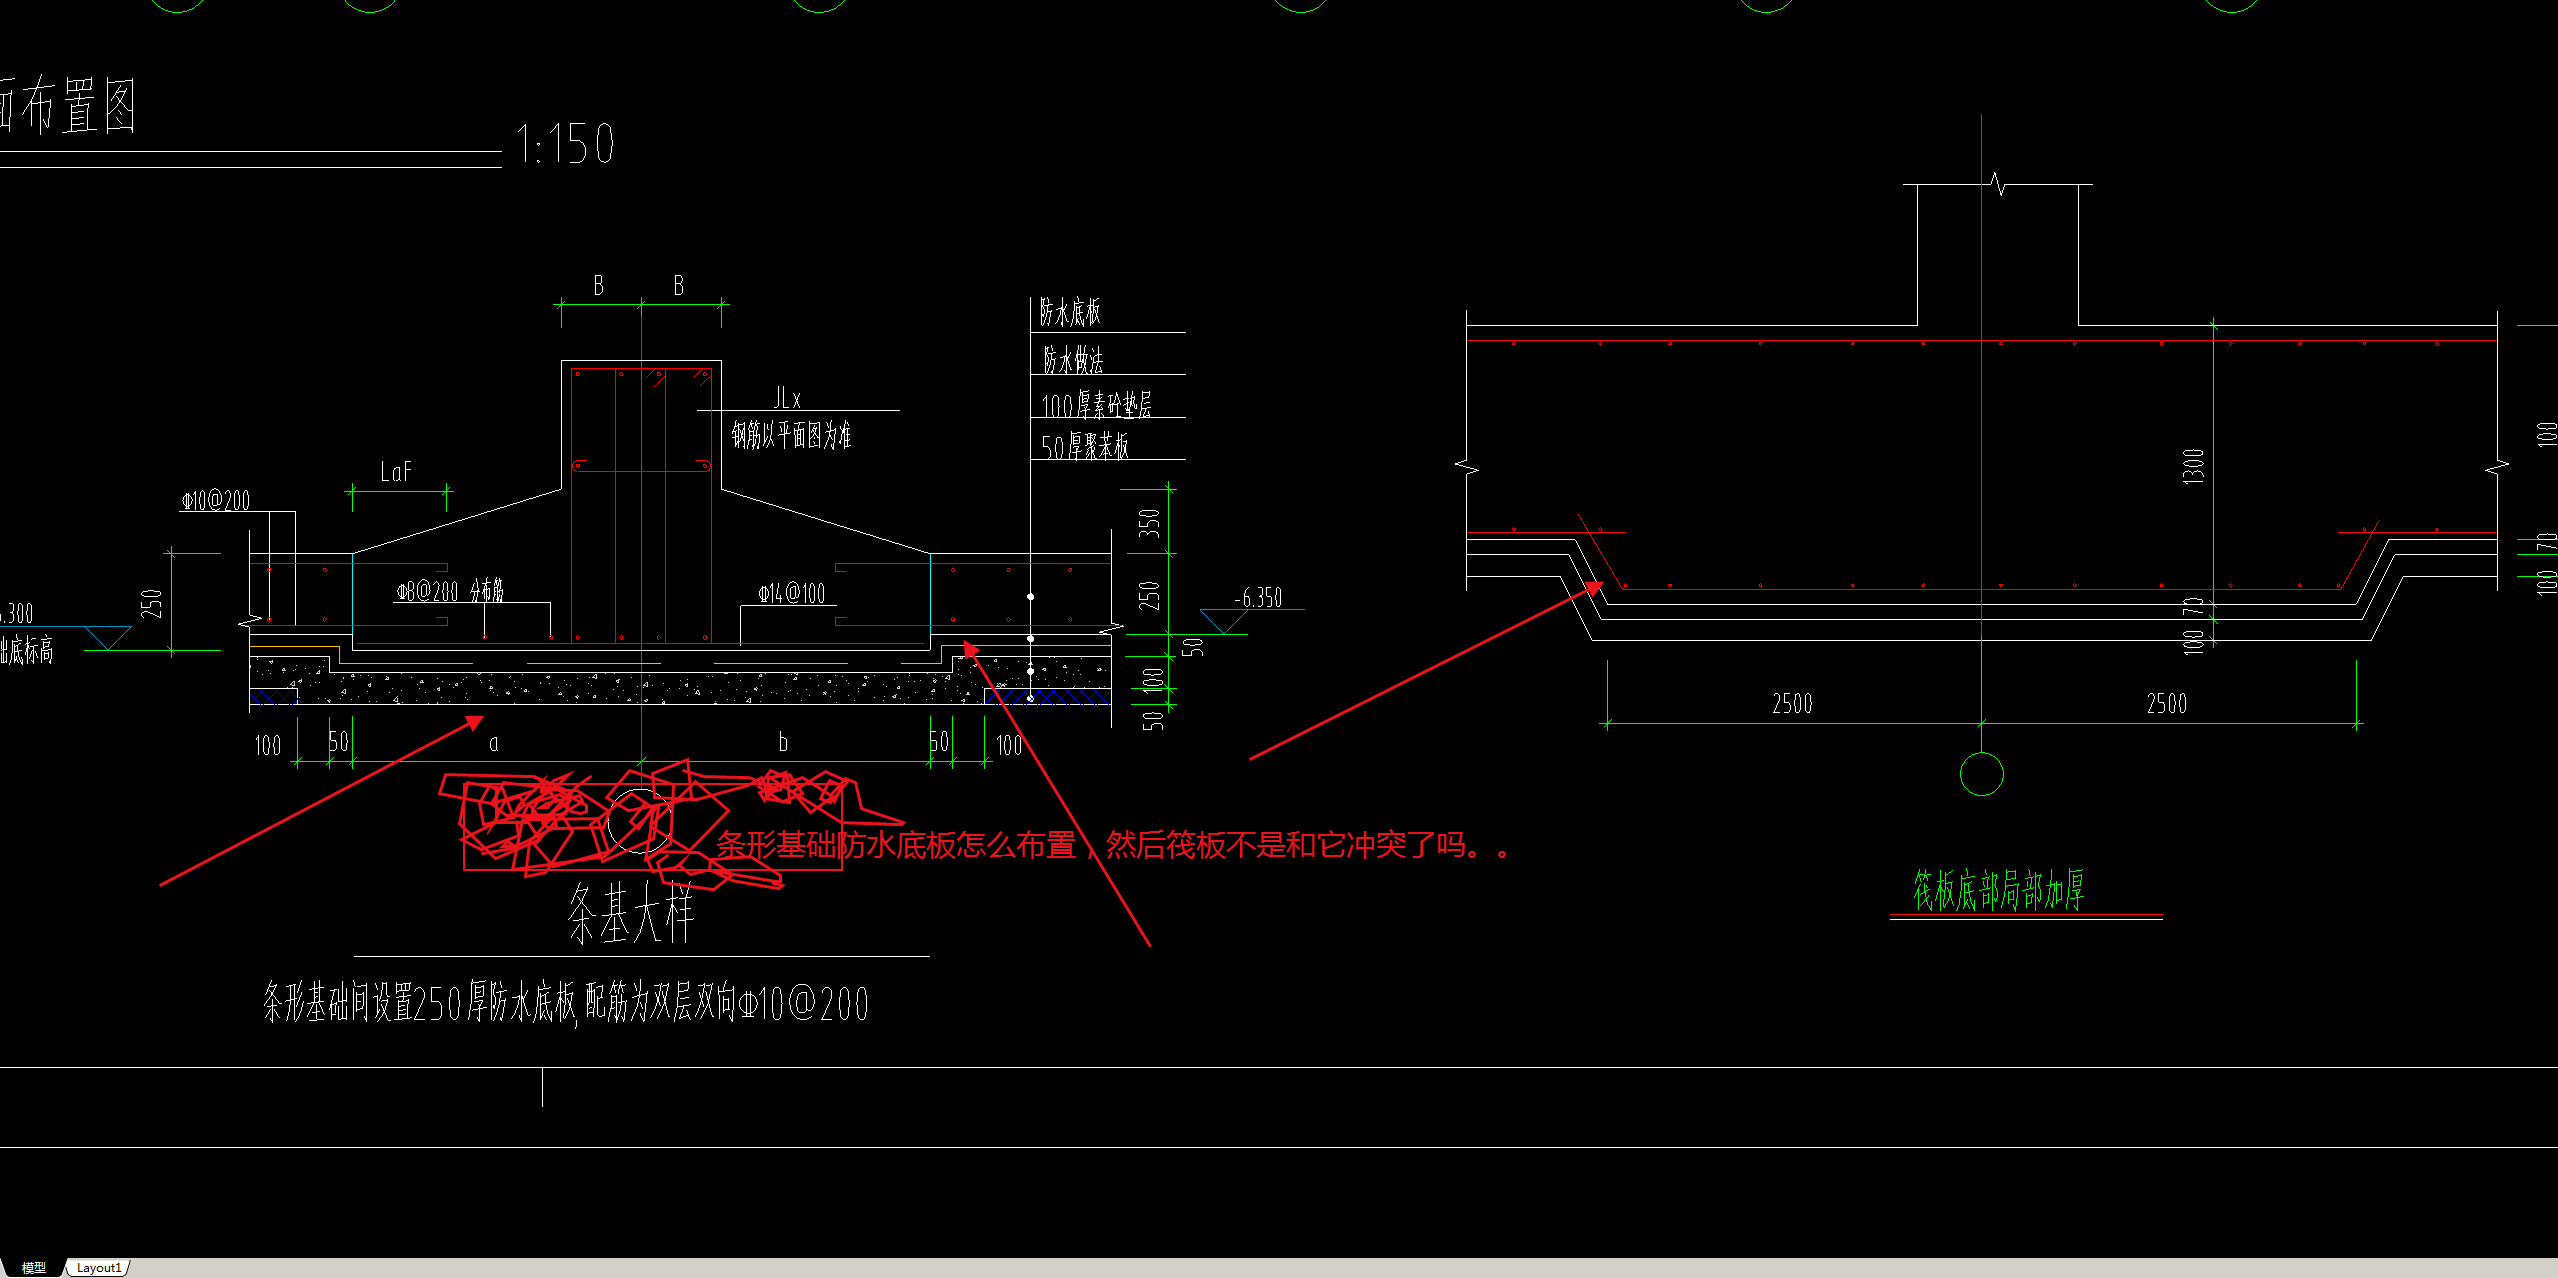This screenshot has height=1278, width=2558.
Task: Select the 钢筋以平面图为准 note
Action: pyautogui.click(x=791, y=434)
